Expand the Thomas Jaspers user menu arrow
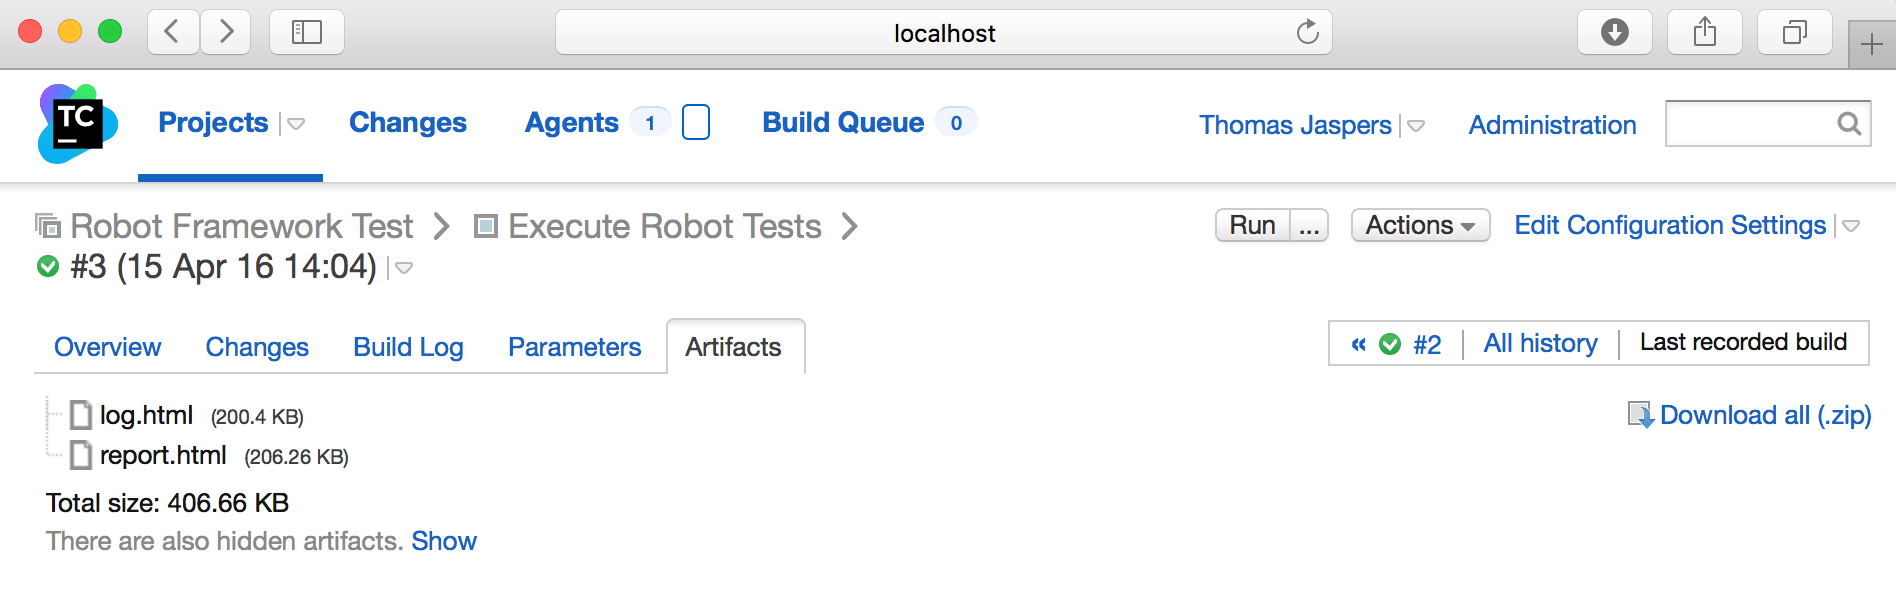The width and height of the screenshot is (1896, 602). tap(1416, 126)
